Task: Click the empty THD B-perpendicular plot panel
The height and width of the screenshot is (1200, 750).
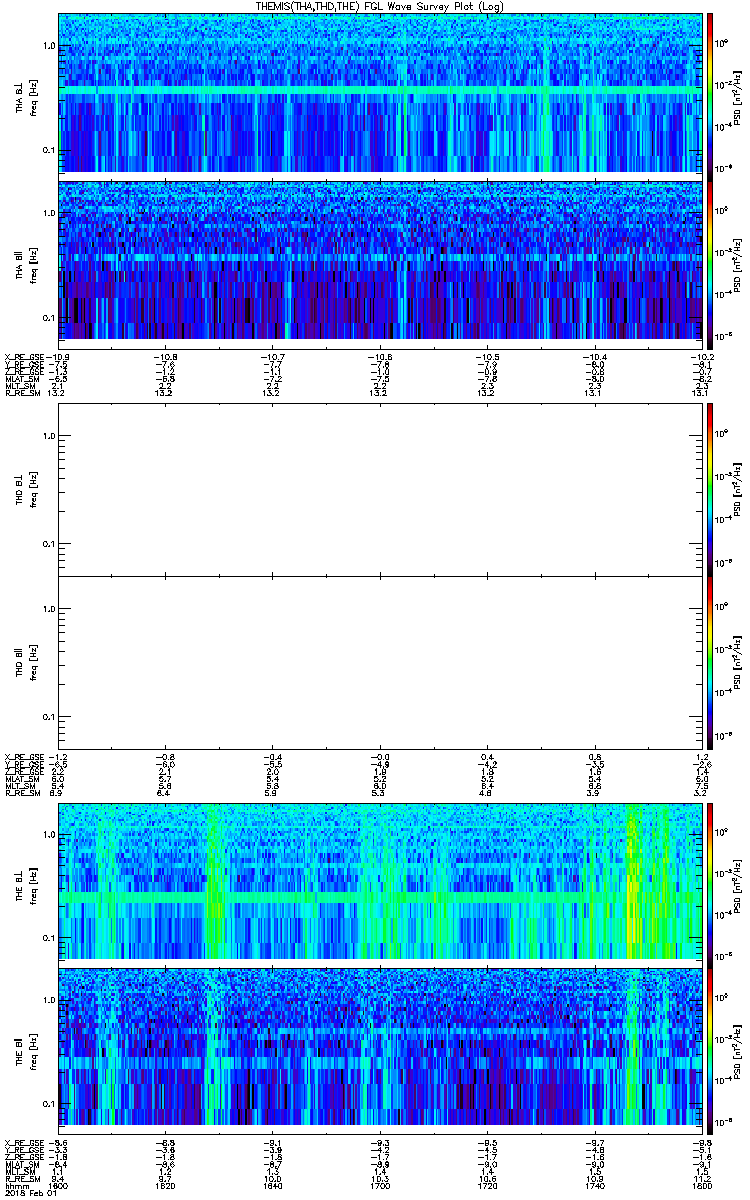Action: [x=379, y=489]
